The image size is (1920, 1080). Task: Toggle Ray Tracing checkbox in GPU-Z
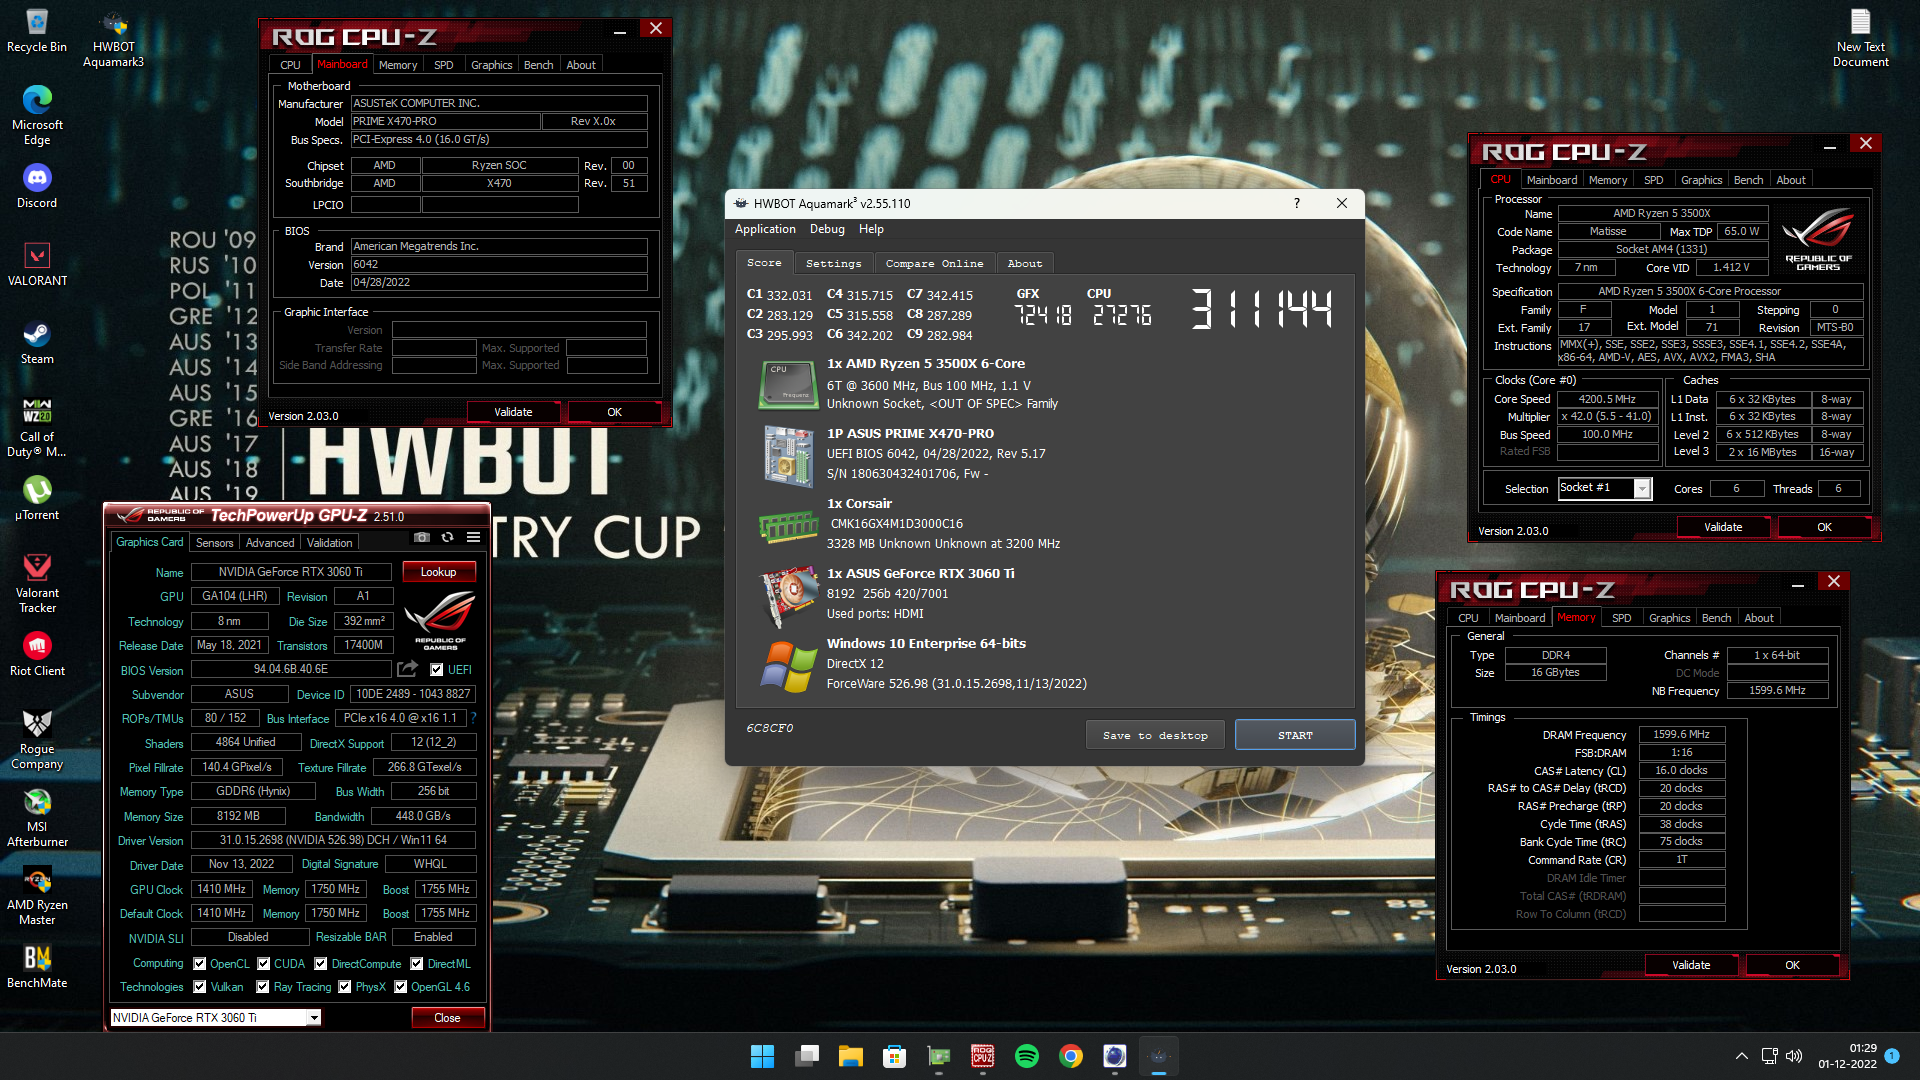tap(263, 987)
